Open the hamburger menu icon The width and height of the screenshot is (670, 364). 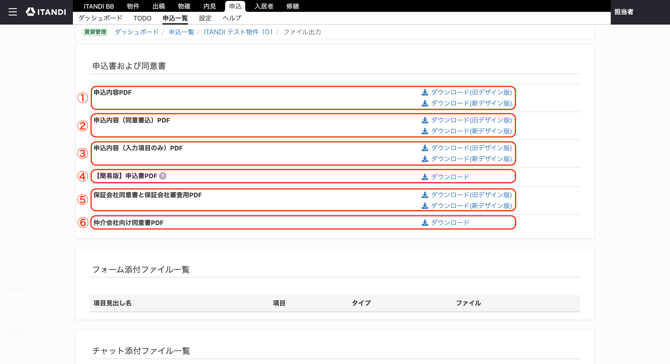[13, 12]
